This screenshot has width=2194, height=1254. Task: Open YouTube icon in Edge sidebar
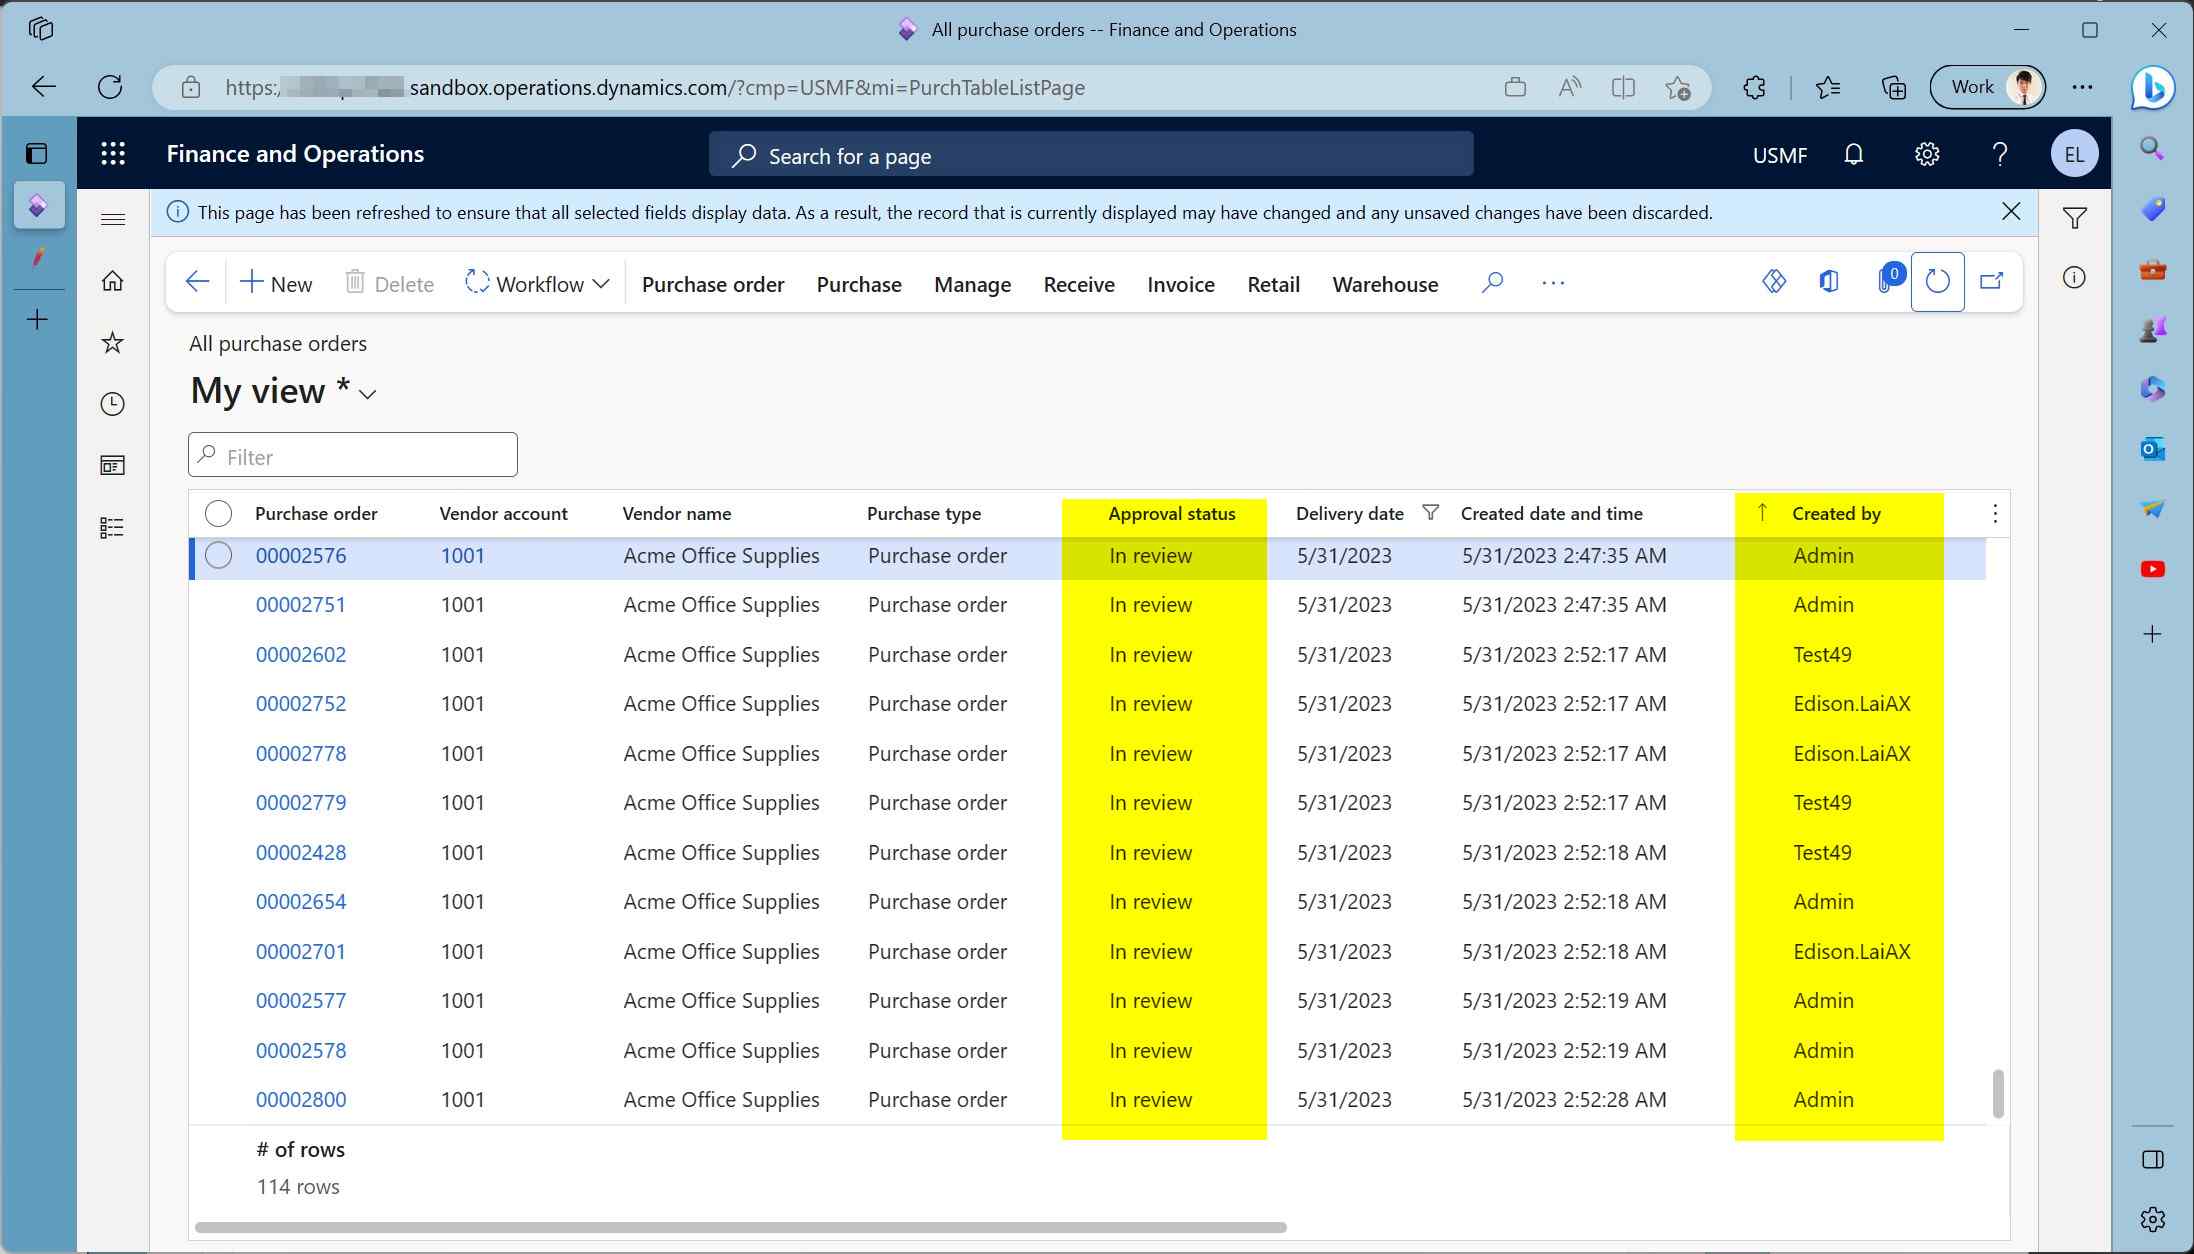[2153, 569]
